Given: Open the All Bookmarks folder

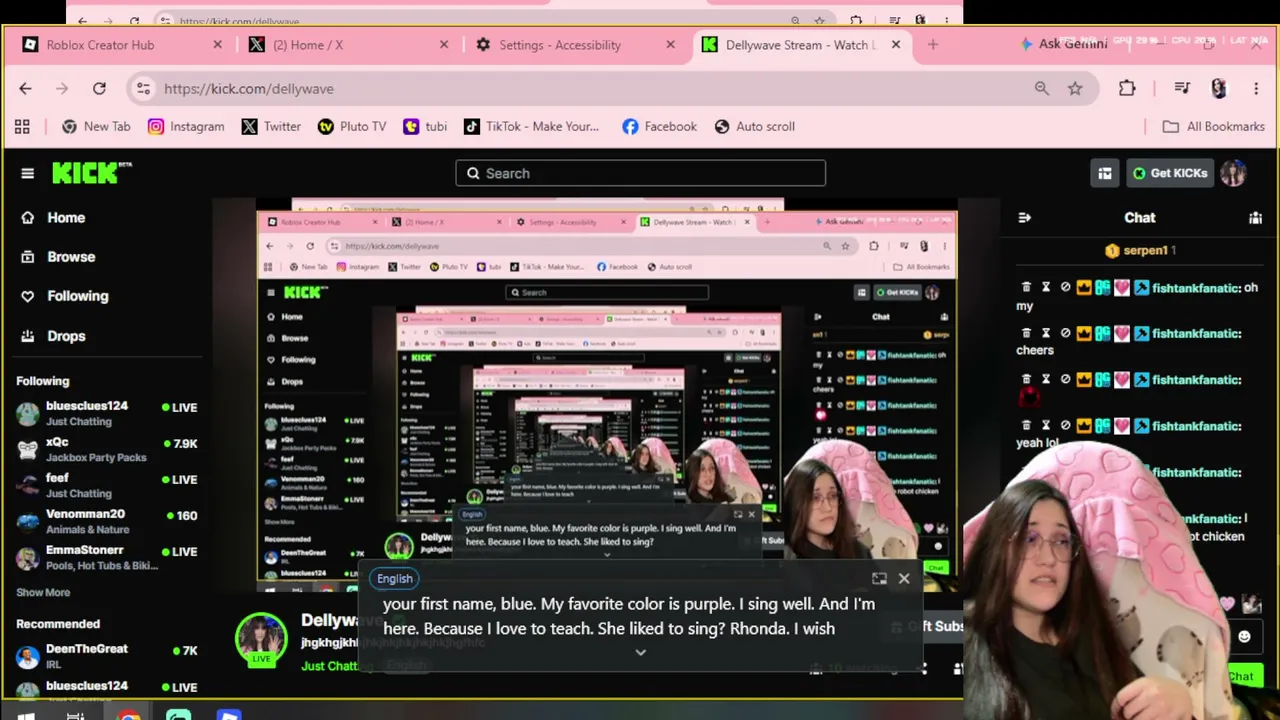Looking at the screenshot, I should click(x=1214, y=126).
